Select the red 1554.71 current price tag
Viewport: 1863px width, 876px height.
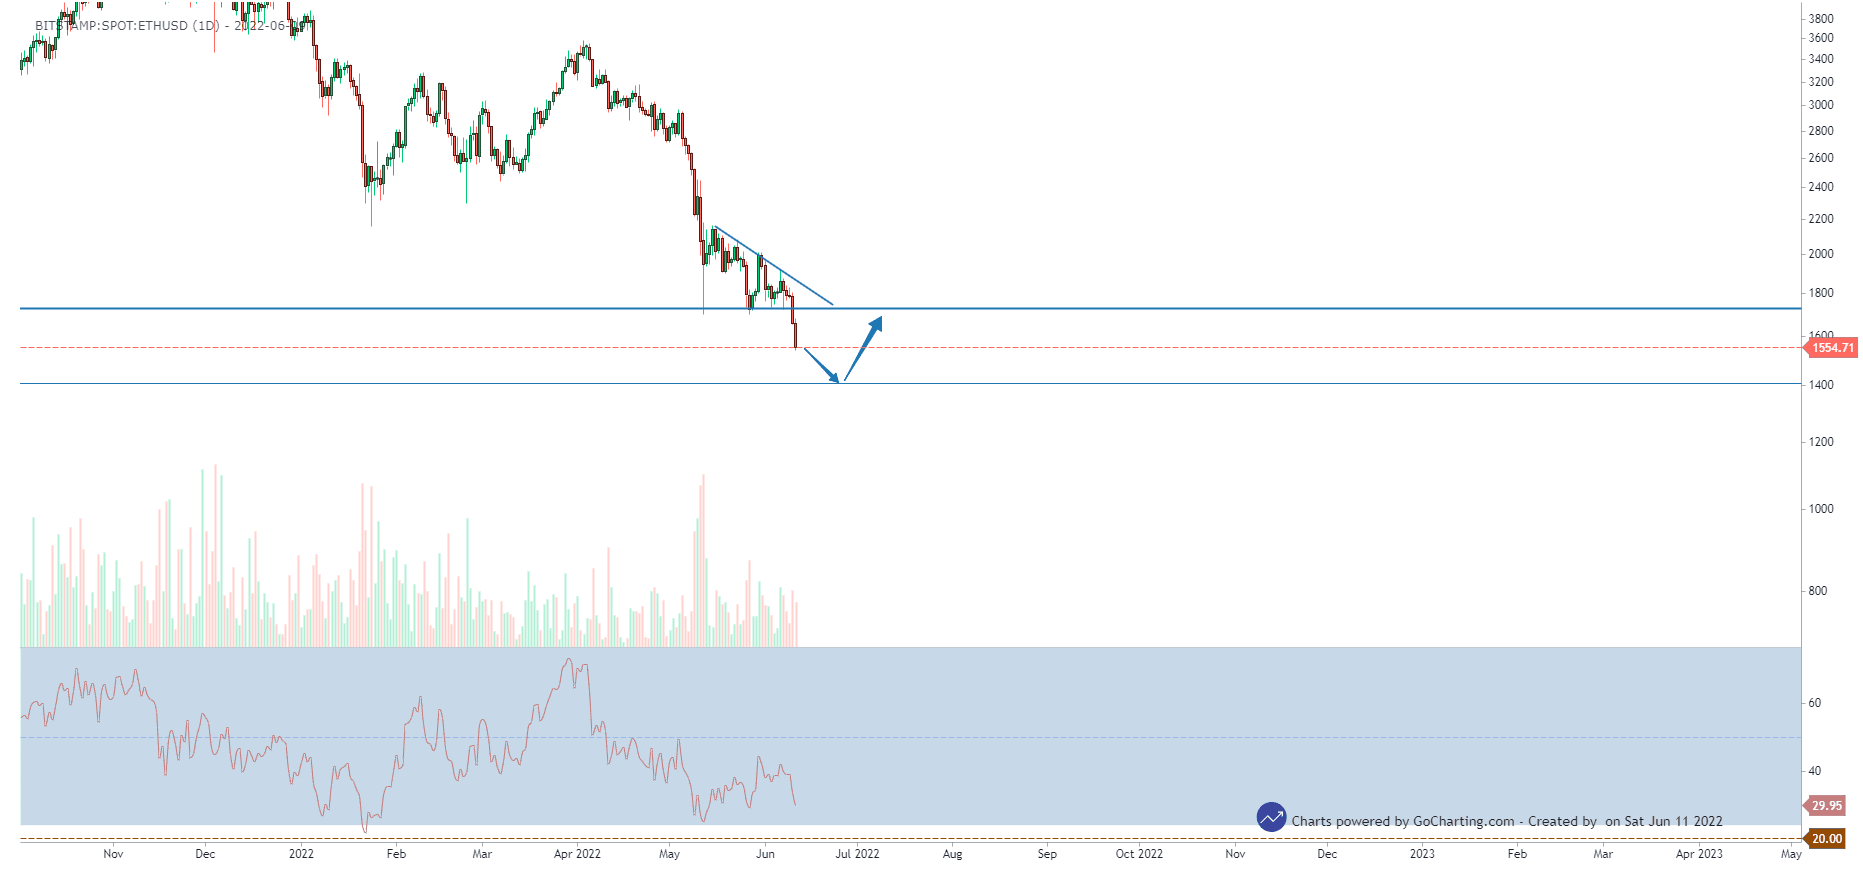[1832, 348]
